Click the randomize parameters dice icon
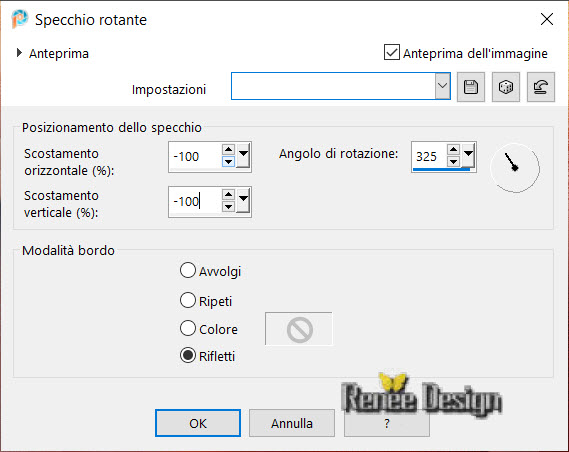569x452 pixels. pyautogui.click(x=505, y=87)
